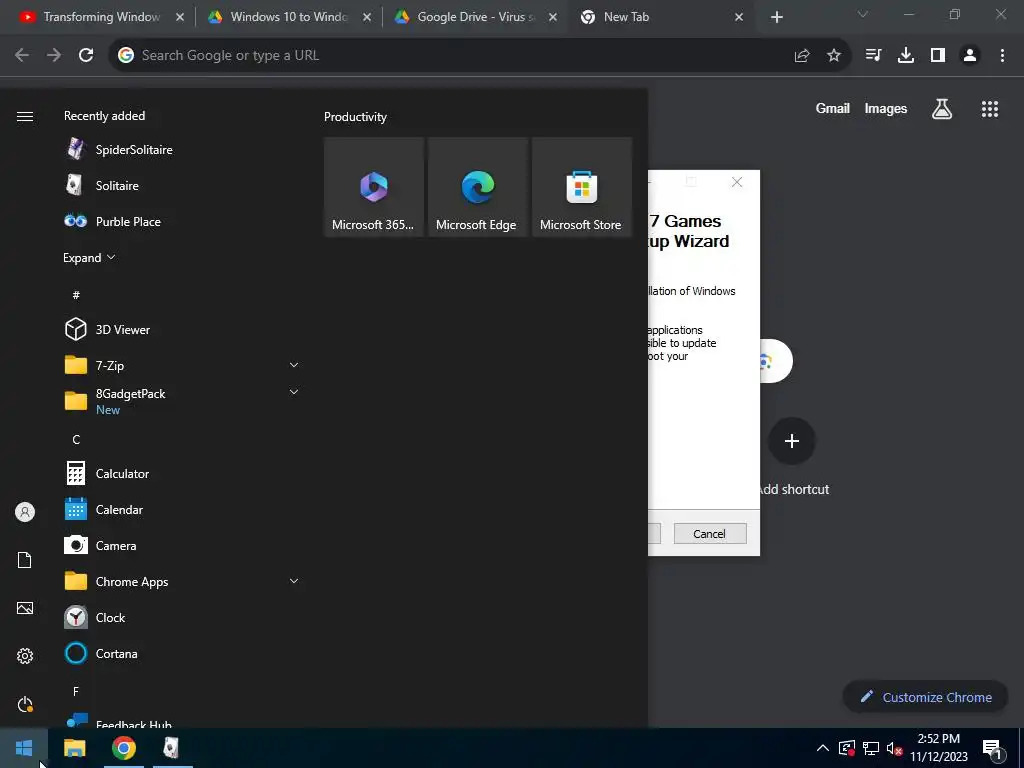Open Google apps grid
The image size is (1024, 768).
(x=990, y=109)
